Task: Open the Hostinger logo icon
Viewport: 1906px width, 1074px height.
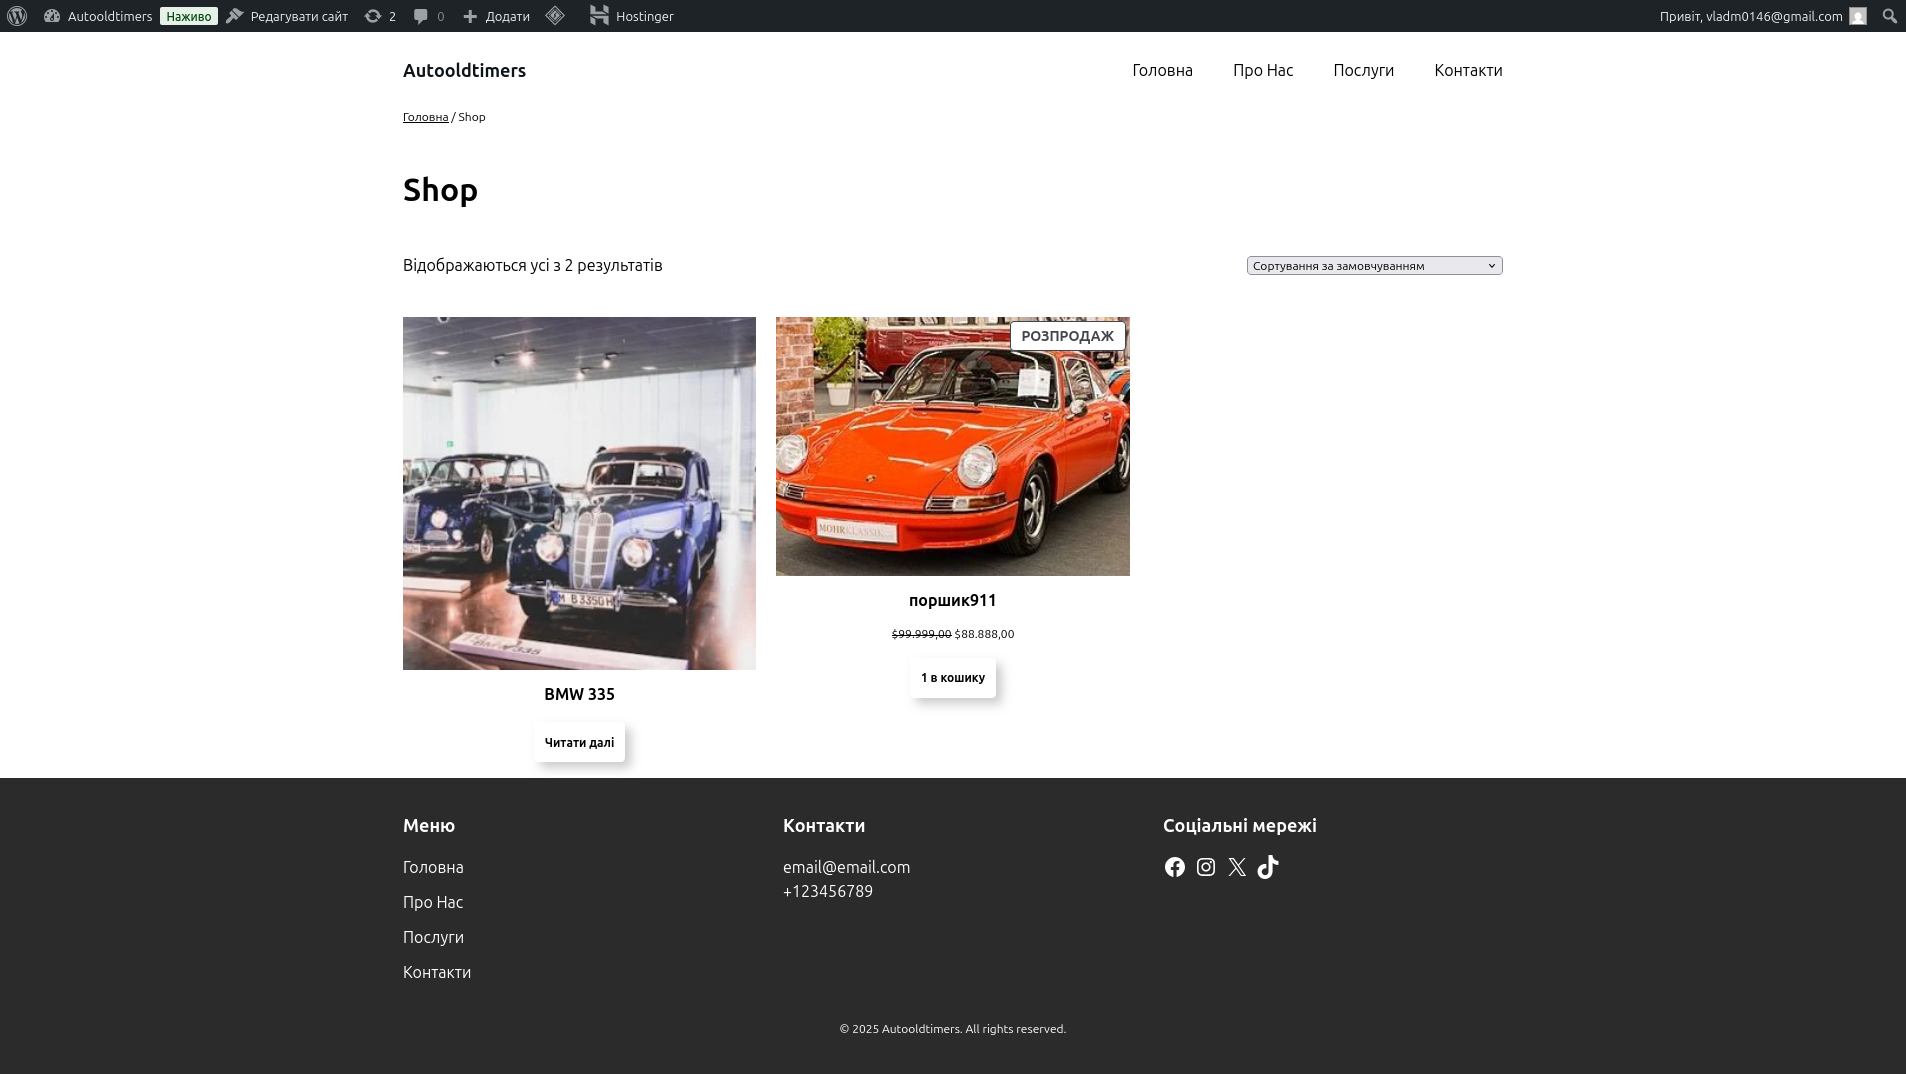Action: pos(599,15)
